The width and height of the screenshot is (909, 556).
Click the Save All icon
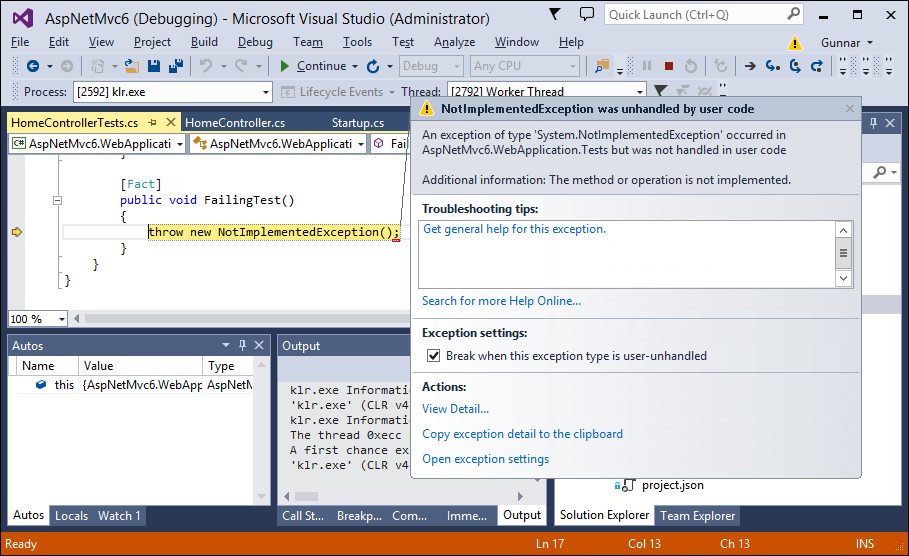pyautogui.click(x=176, y=66)
